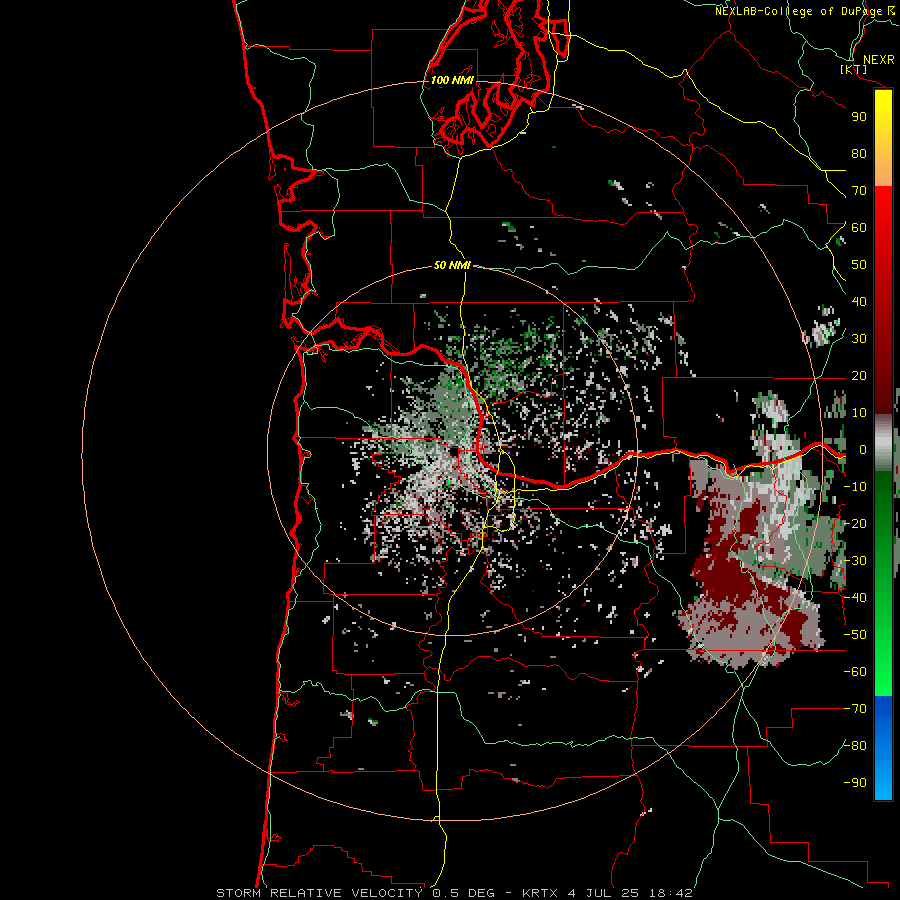Image resolution: width=900 pixels, height=900 pixels.
Task: Click the "4 JUL 25" date in footer
Action: [x=605, y=893]
